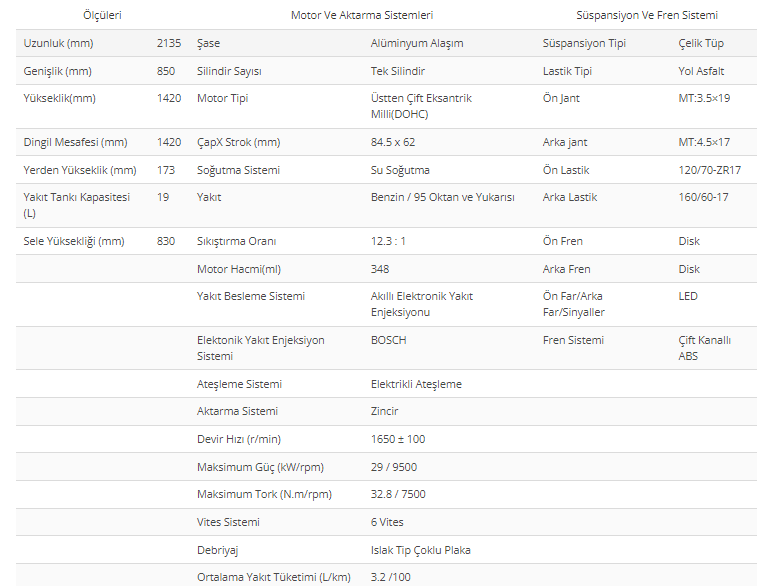Select the Benzin / 95 Oktan fuel value
757x586 pixels.
tap(443, 197)
